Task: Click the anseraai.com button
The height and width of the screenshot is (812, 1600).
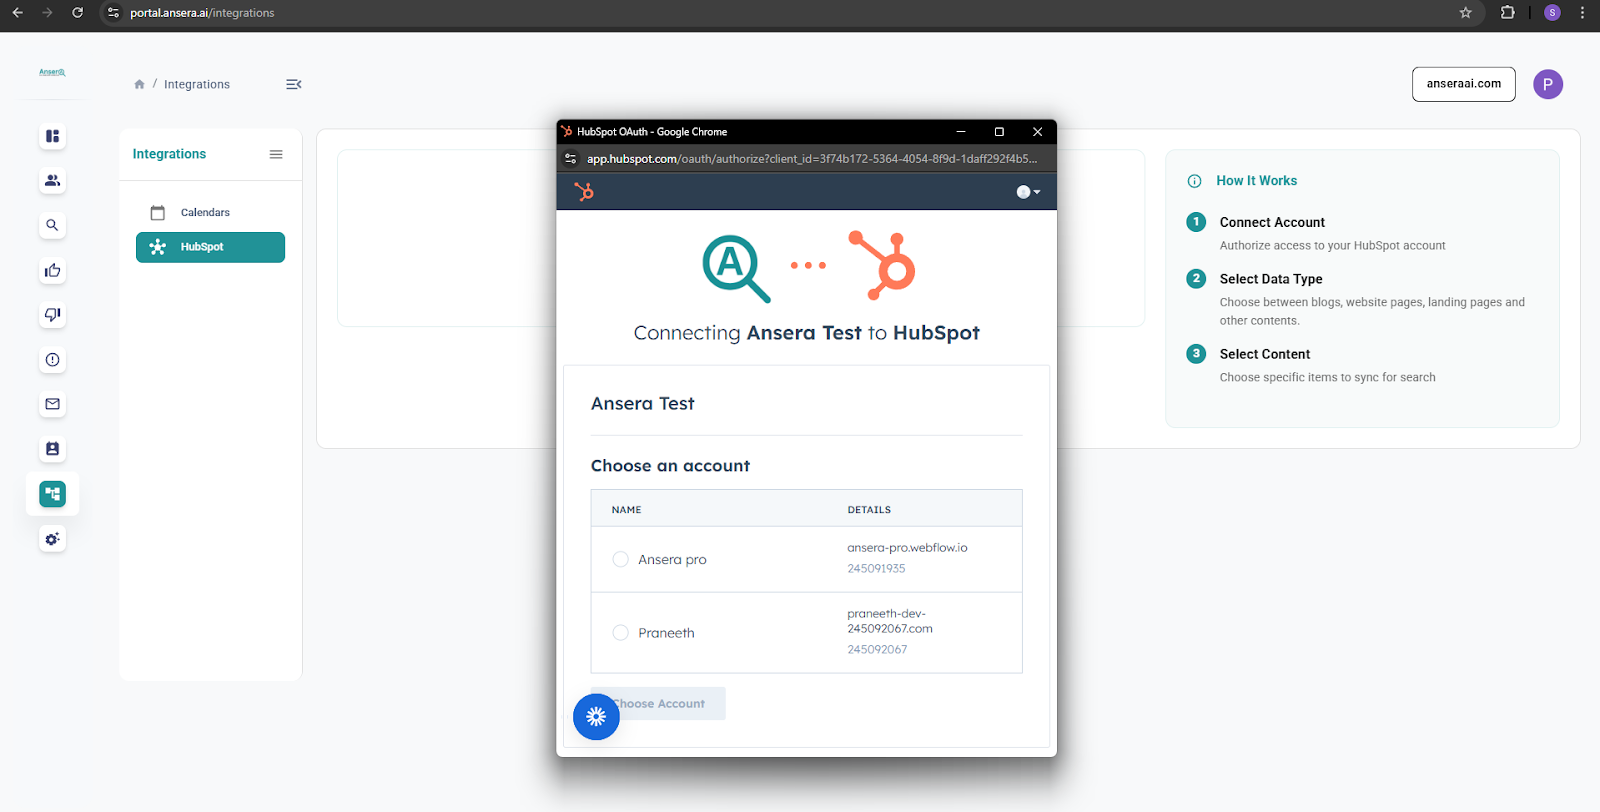Action: pos(1464,84)
